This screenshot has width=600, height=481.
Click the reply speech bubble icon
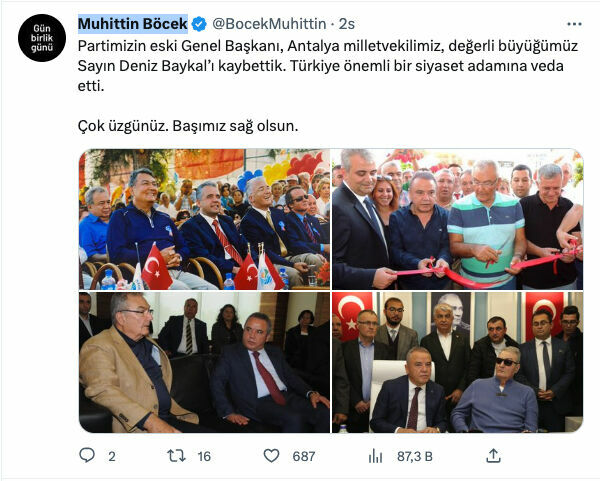tap(87, 455)
